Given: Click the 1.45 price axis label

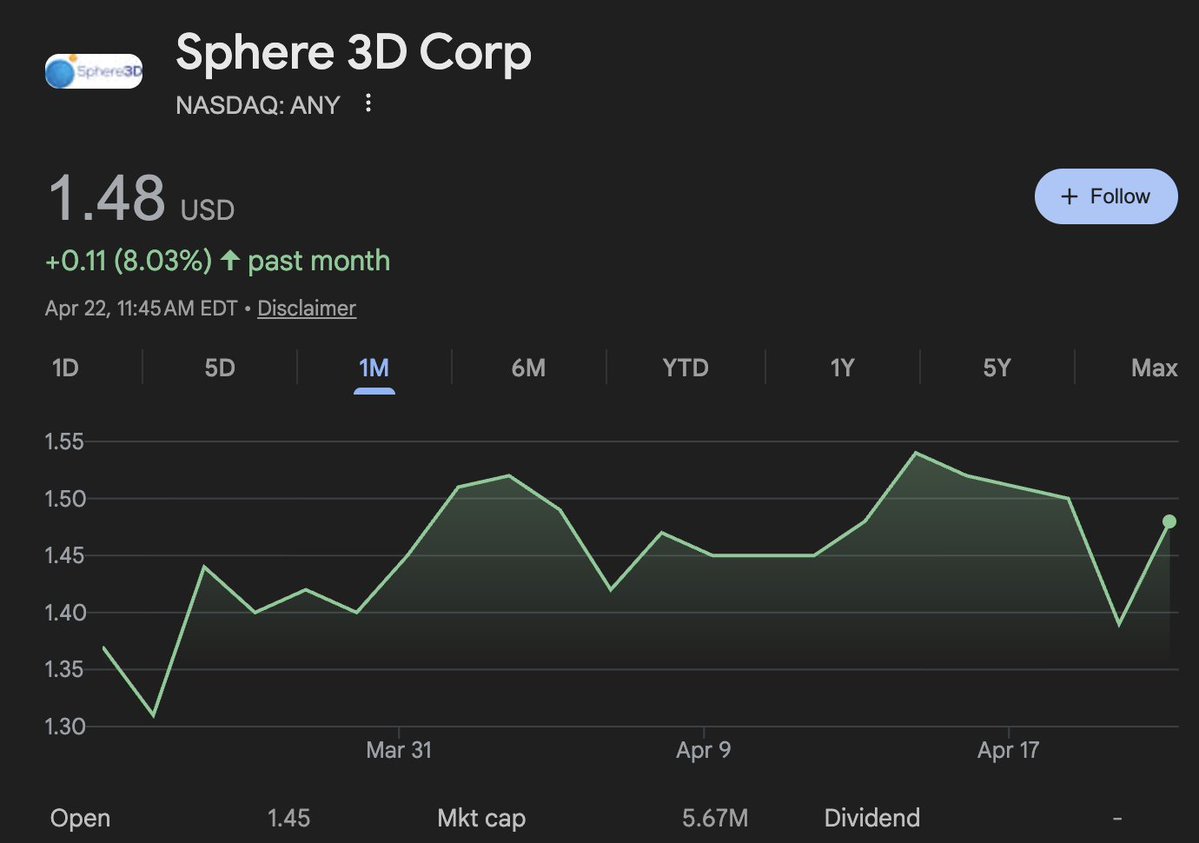Looking at the screenshot, I should tap(64, 555).
